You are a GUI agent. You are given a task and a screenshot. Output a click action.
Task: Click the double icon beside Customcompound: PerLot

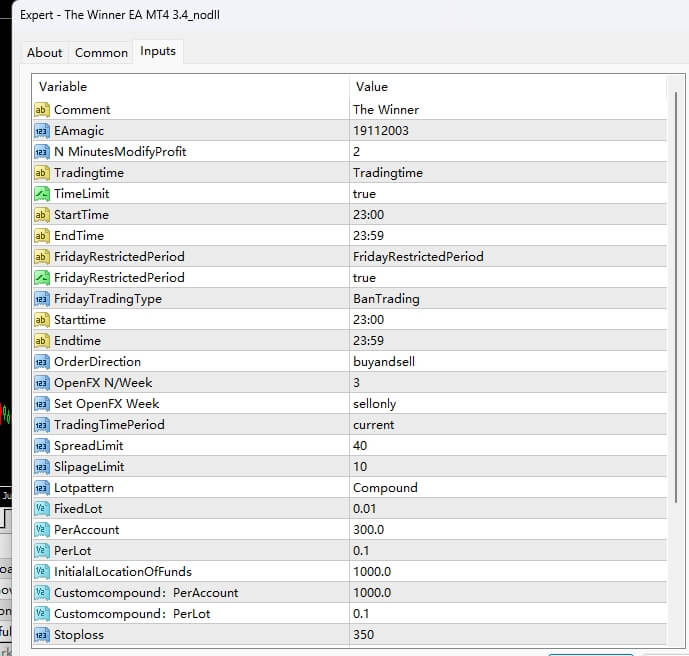point(42,614)
